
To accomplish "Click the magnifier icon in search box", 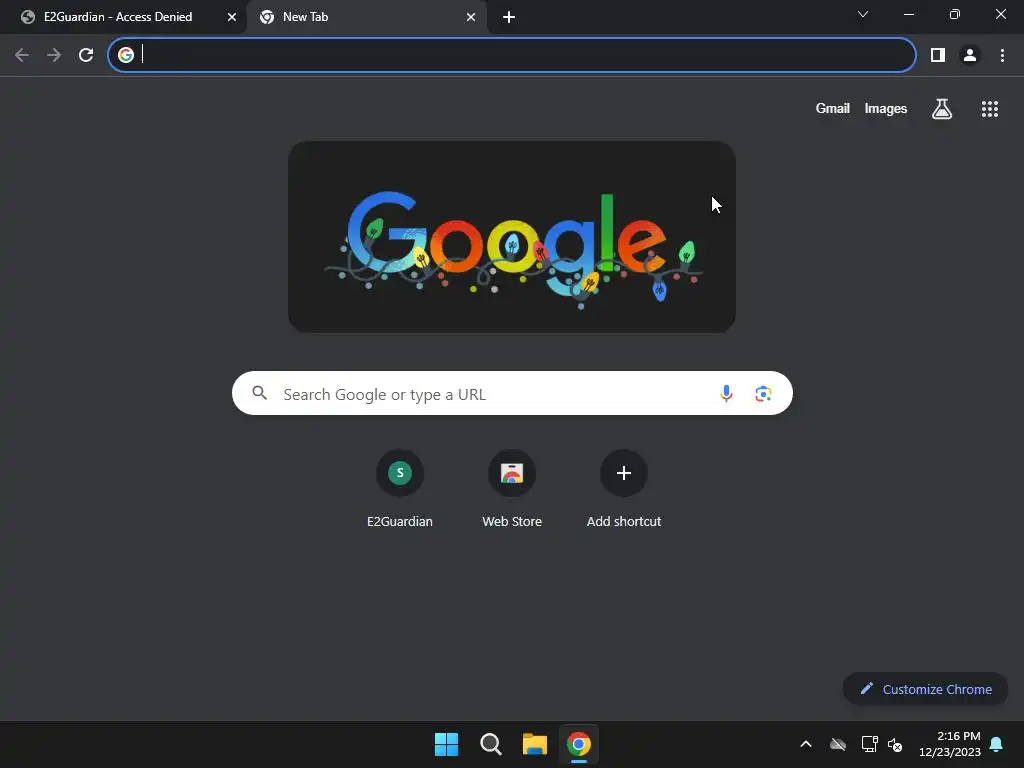I will point(260,393).
